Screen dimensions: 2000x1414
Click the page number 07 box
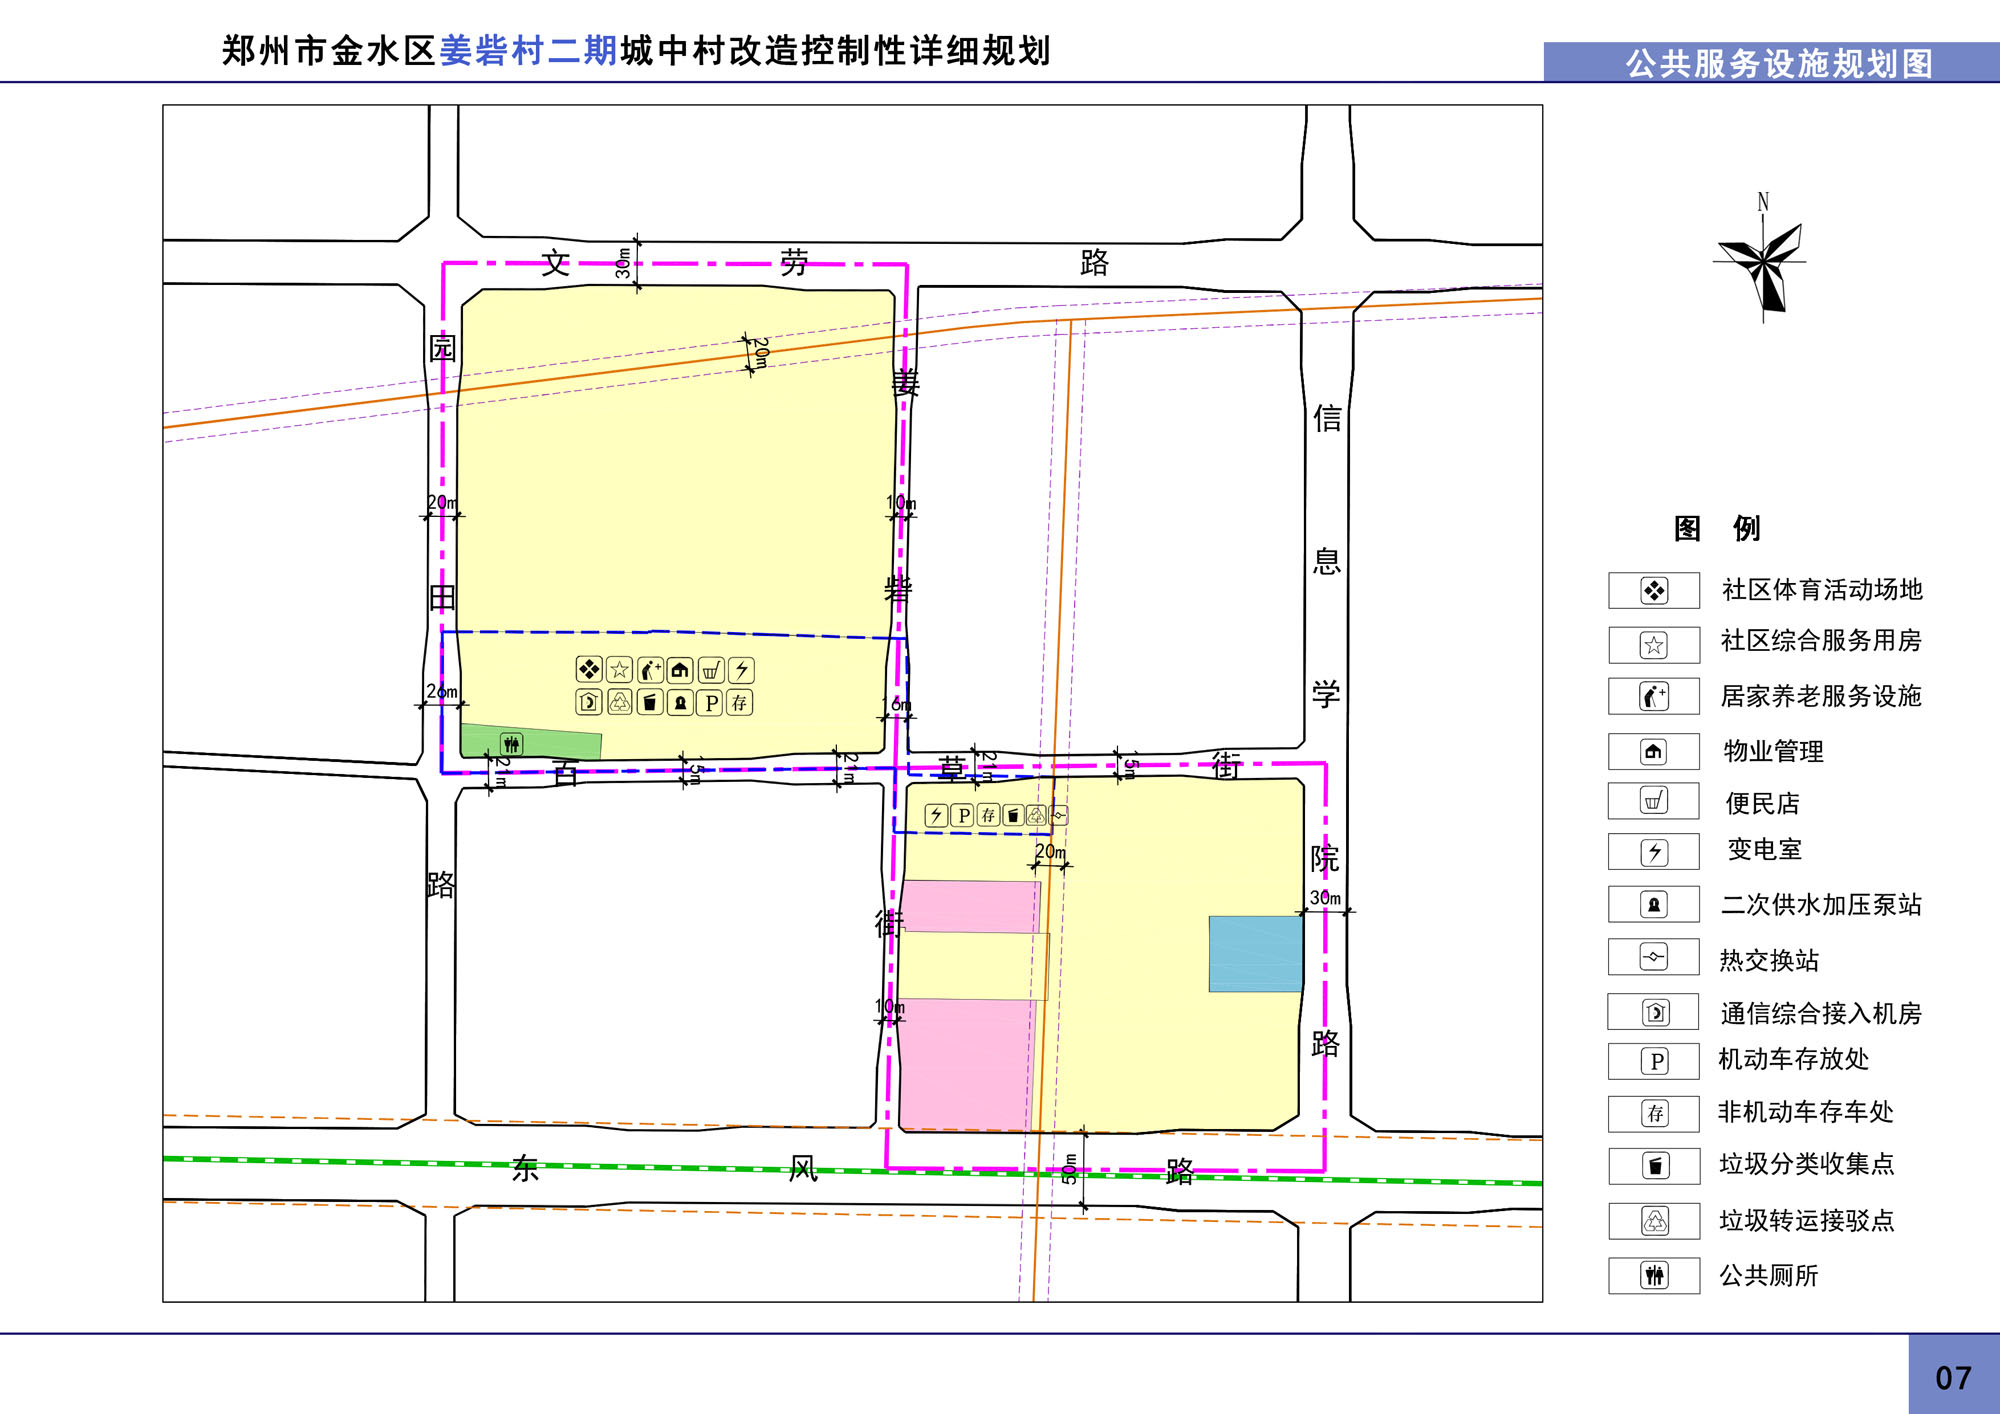click(x=1953, y=1377)
